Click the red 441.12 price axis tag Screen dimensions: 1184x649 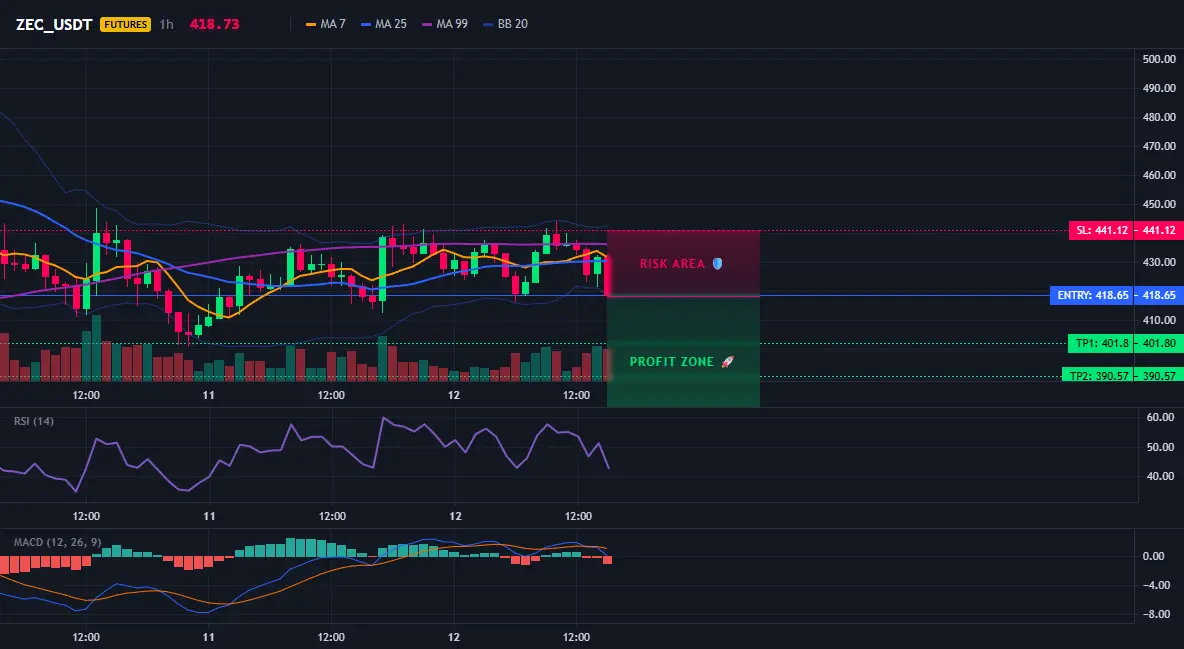1158,230
